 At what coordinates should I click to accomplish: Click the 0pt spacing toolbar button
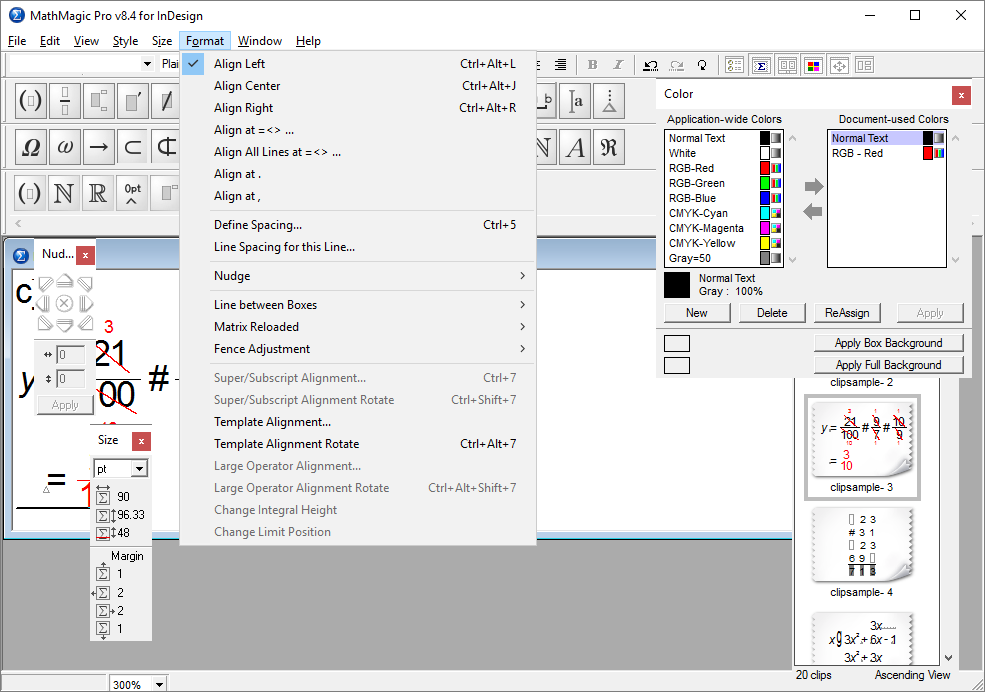click(133, 193)
